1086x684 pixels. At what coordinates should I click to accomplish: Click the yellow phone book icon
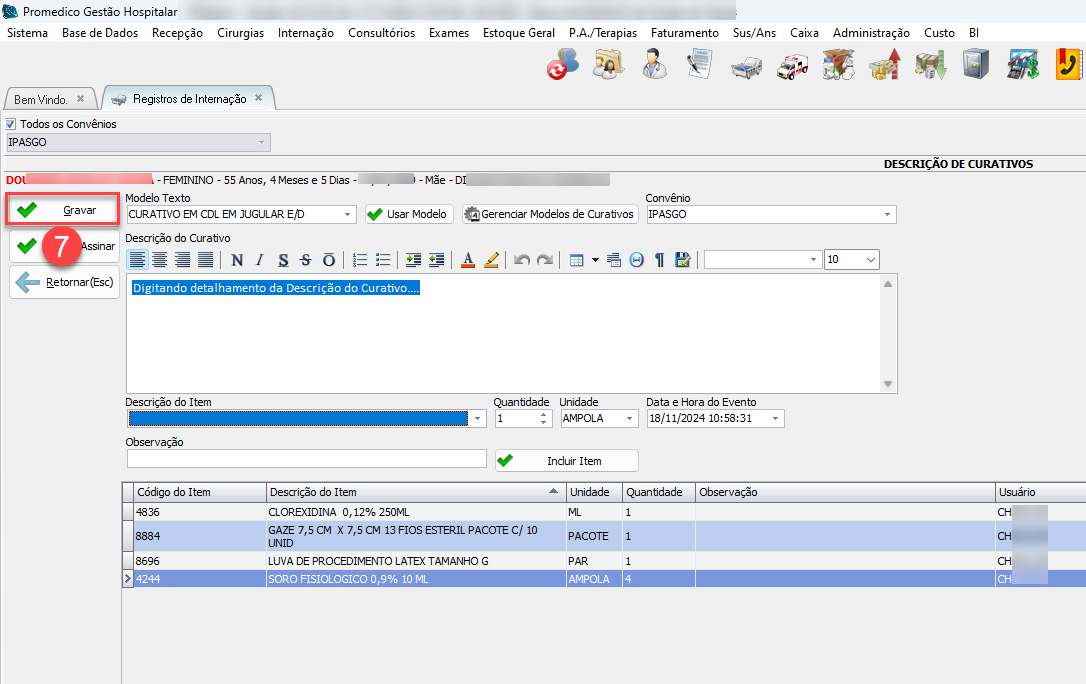1069,65
